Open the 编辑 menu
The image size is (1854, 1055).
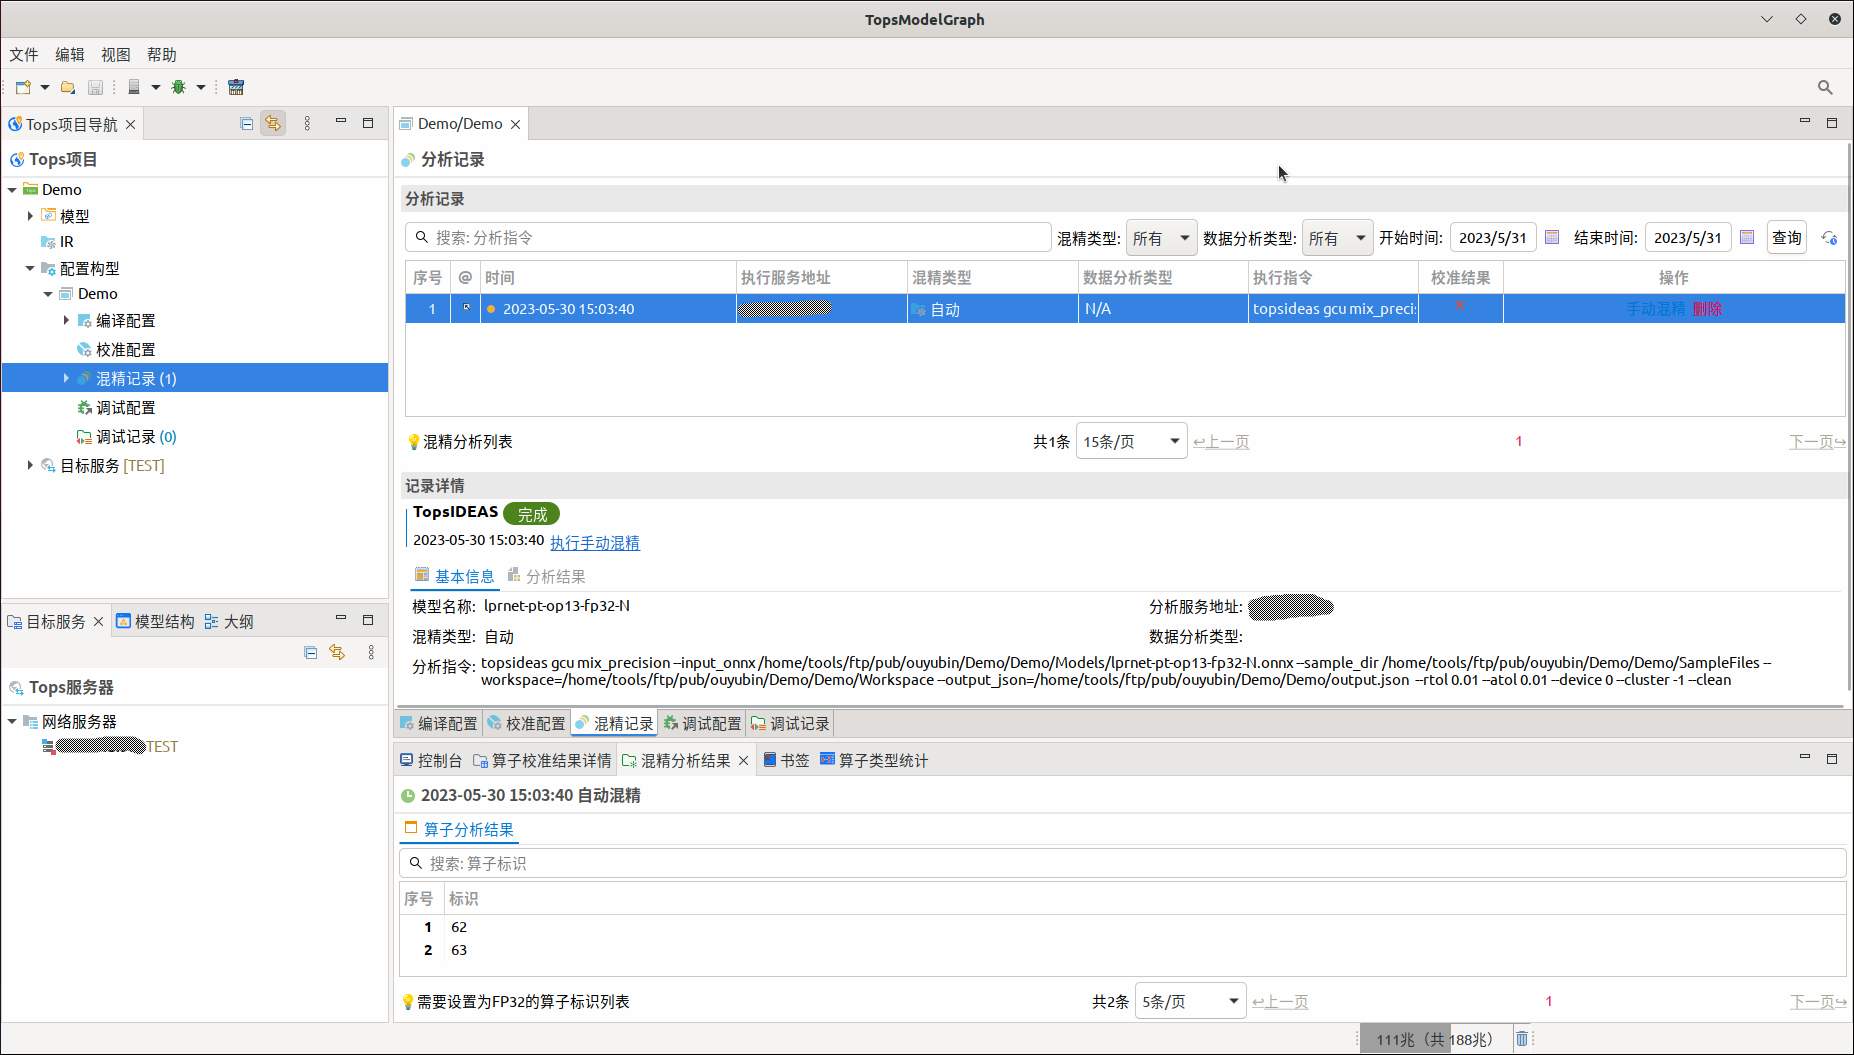click(70, 54)
